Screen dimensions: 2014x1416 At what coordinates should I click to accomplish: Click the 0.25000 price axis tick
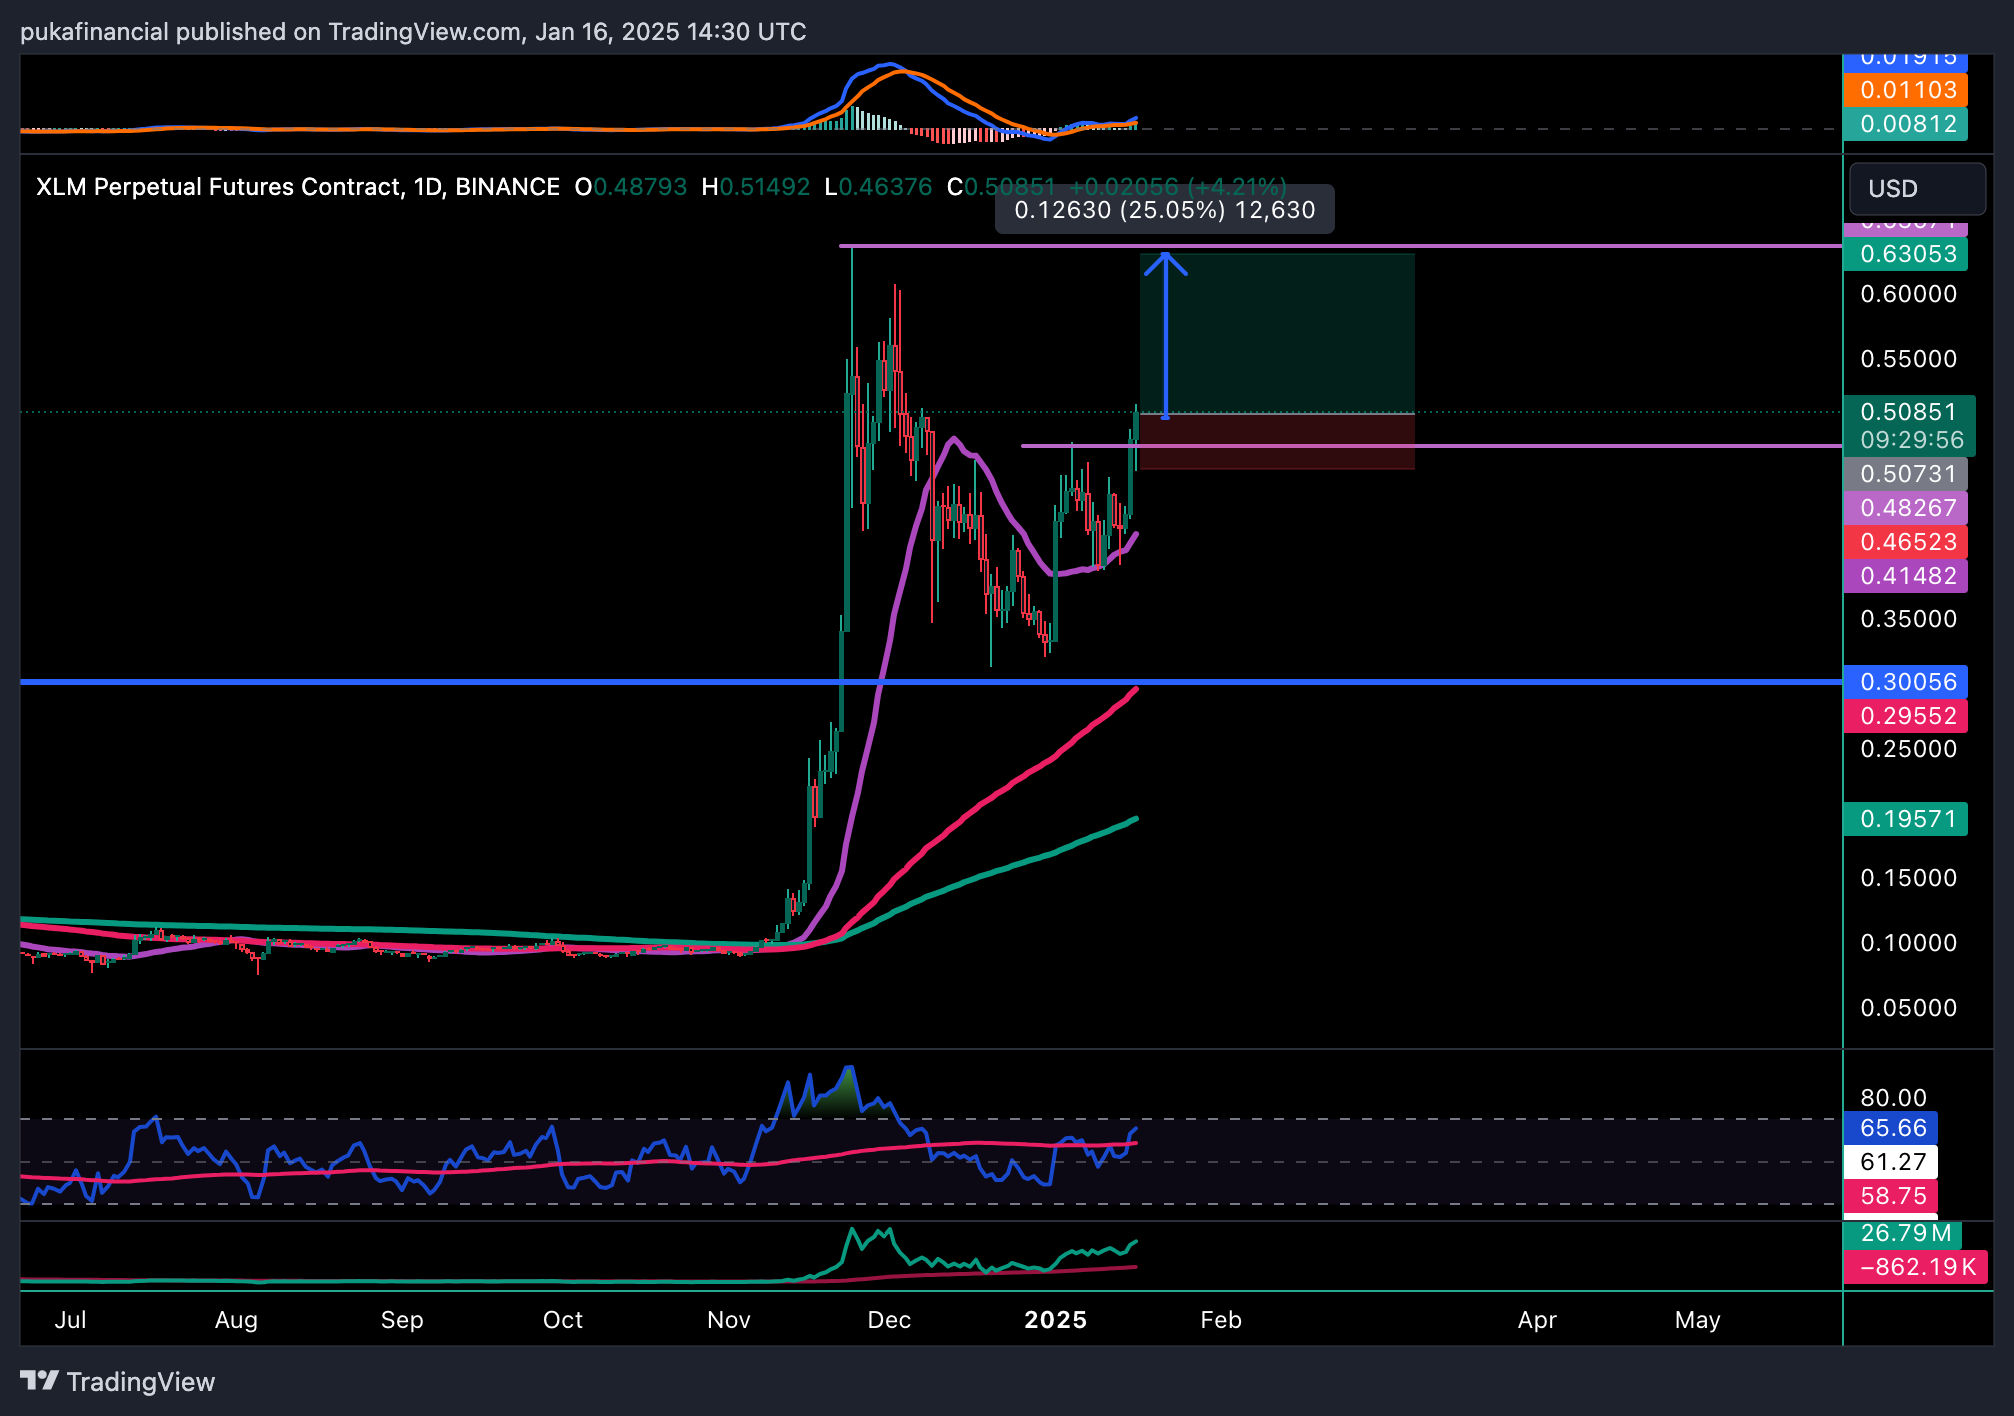pos(1908,749)
